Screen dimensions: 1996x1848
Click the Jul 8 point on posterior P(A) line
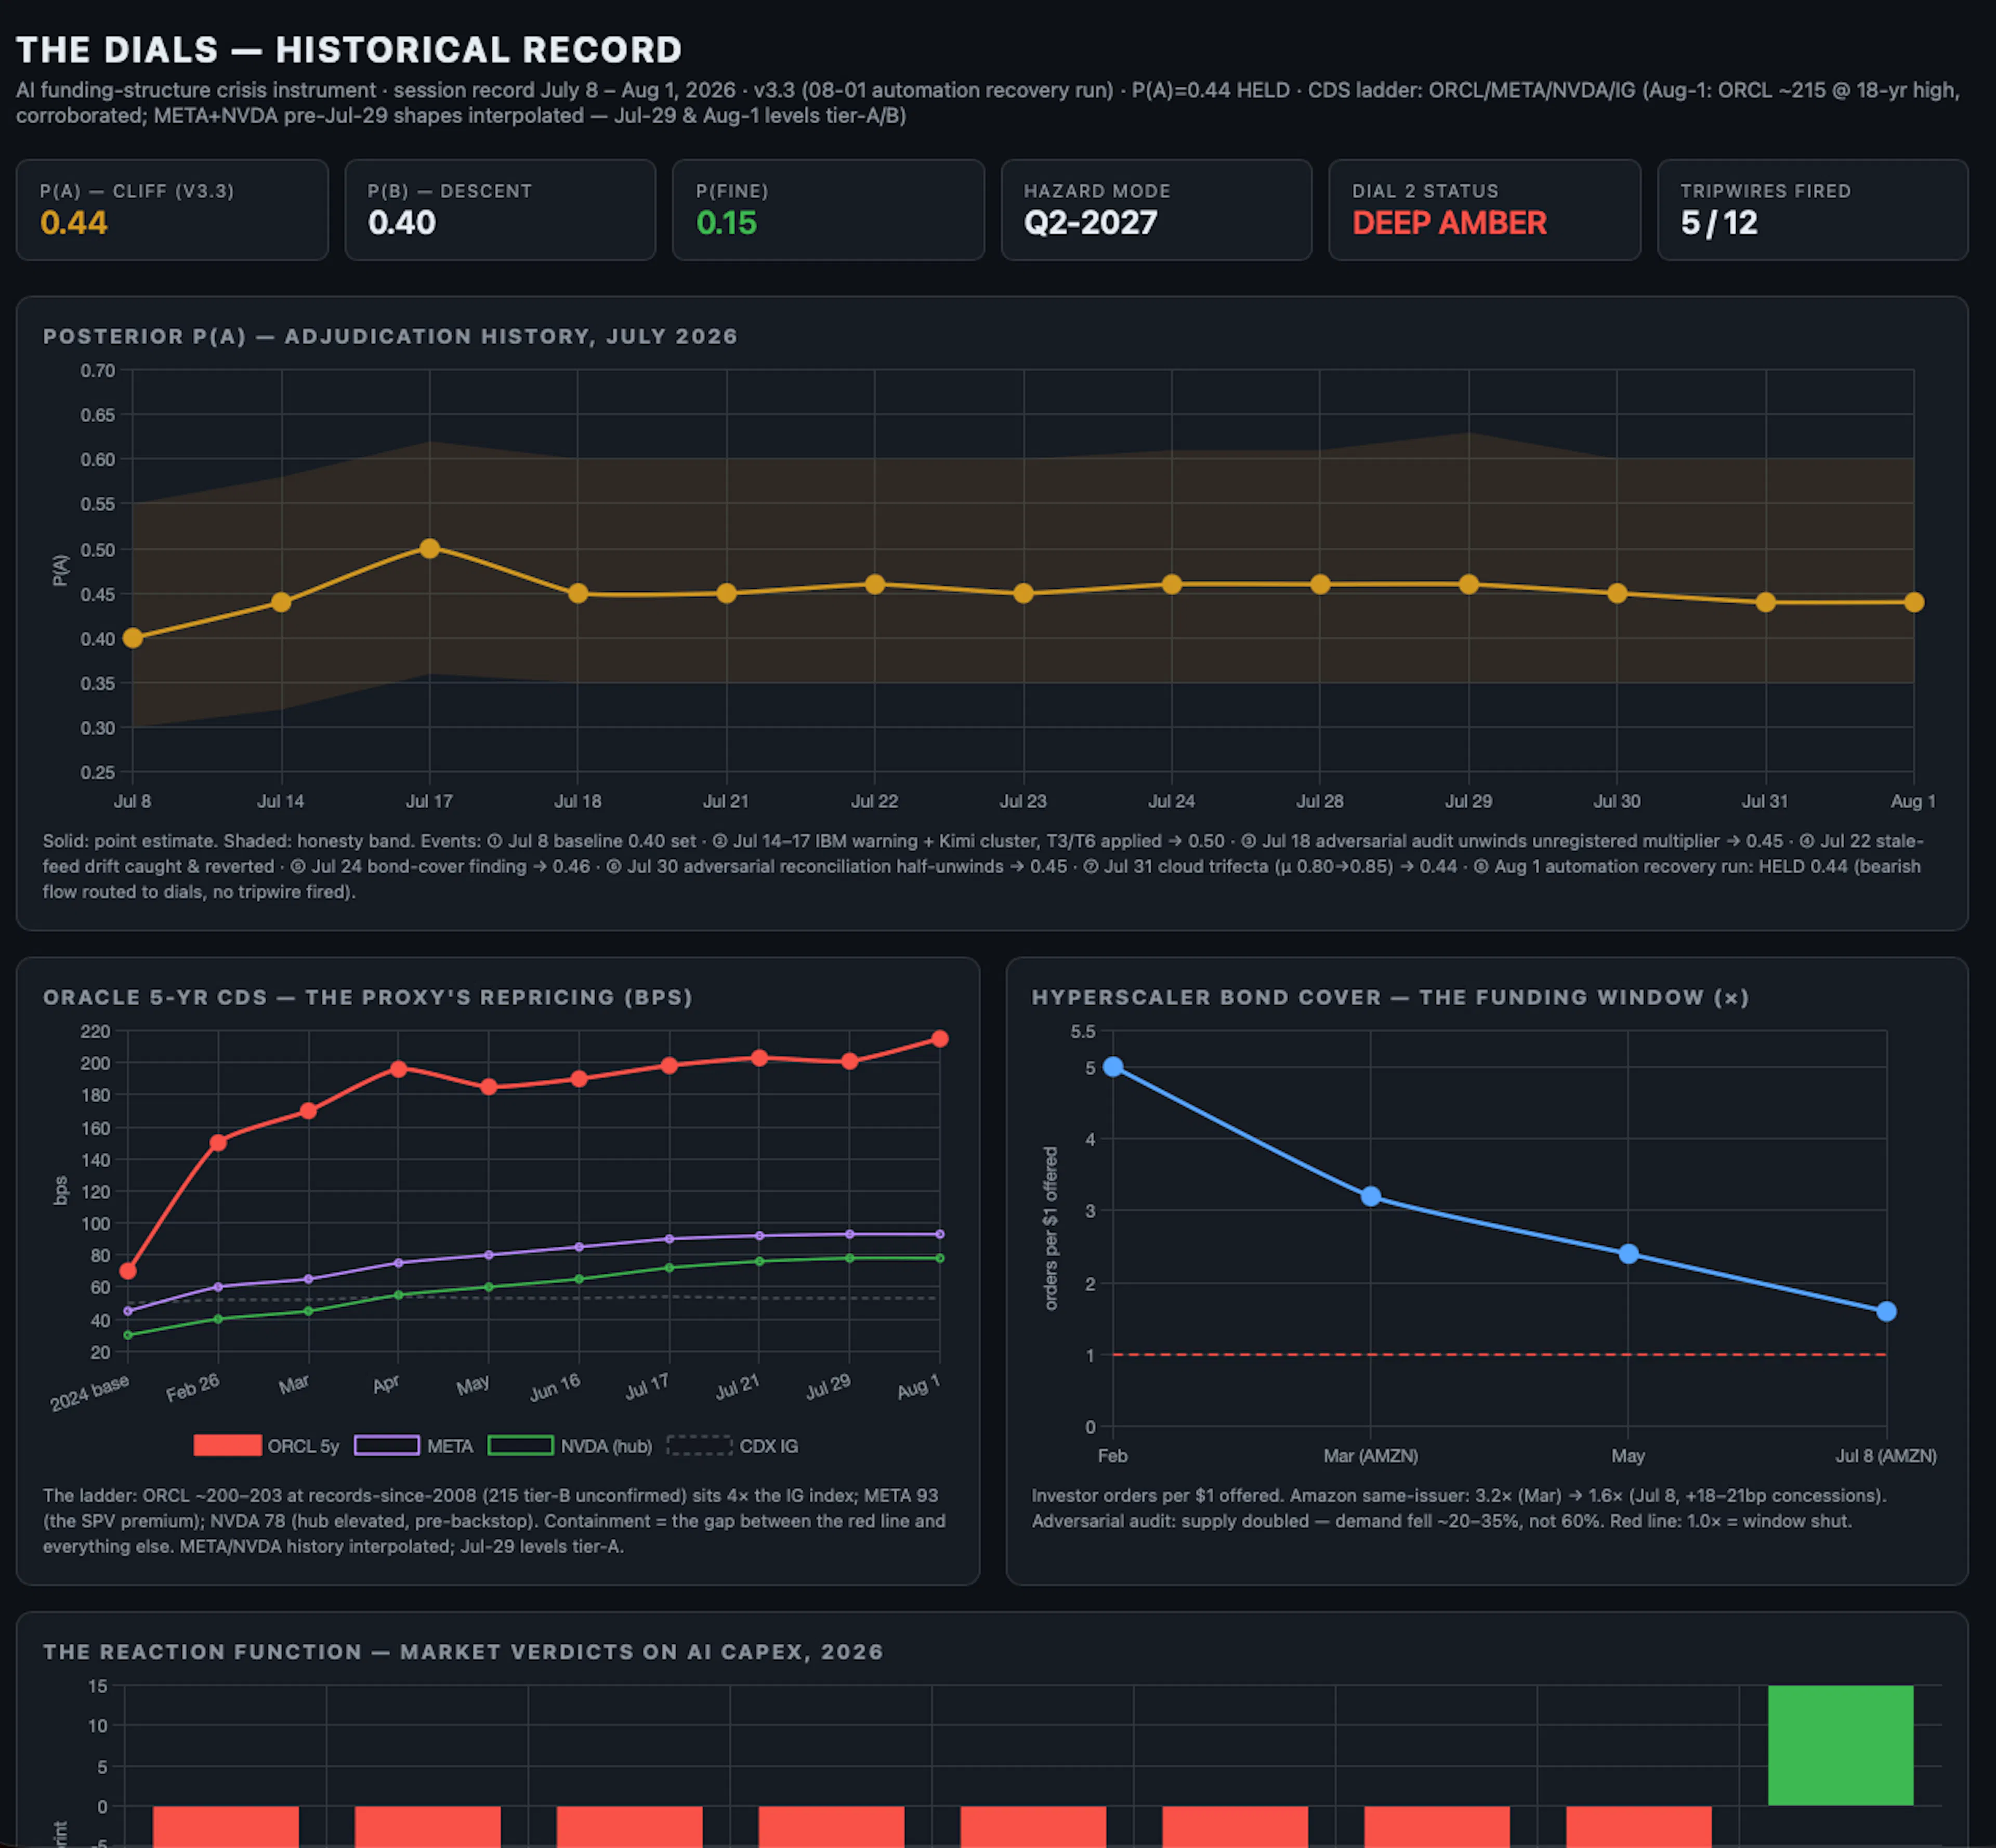pos(133,638)
